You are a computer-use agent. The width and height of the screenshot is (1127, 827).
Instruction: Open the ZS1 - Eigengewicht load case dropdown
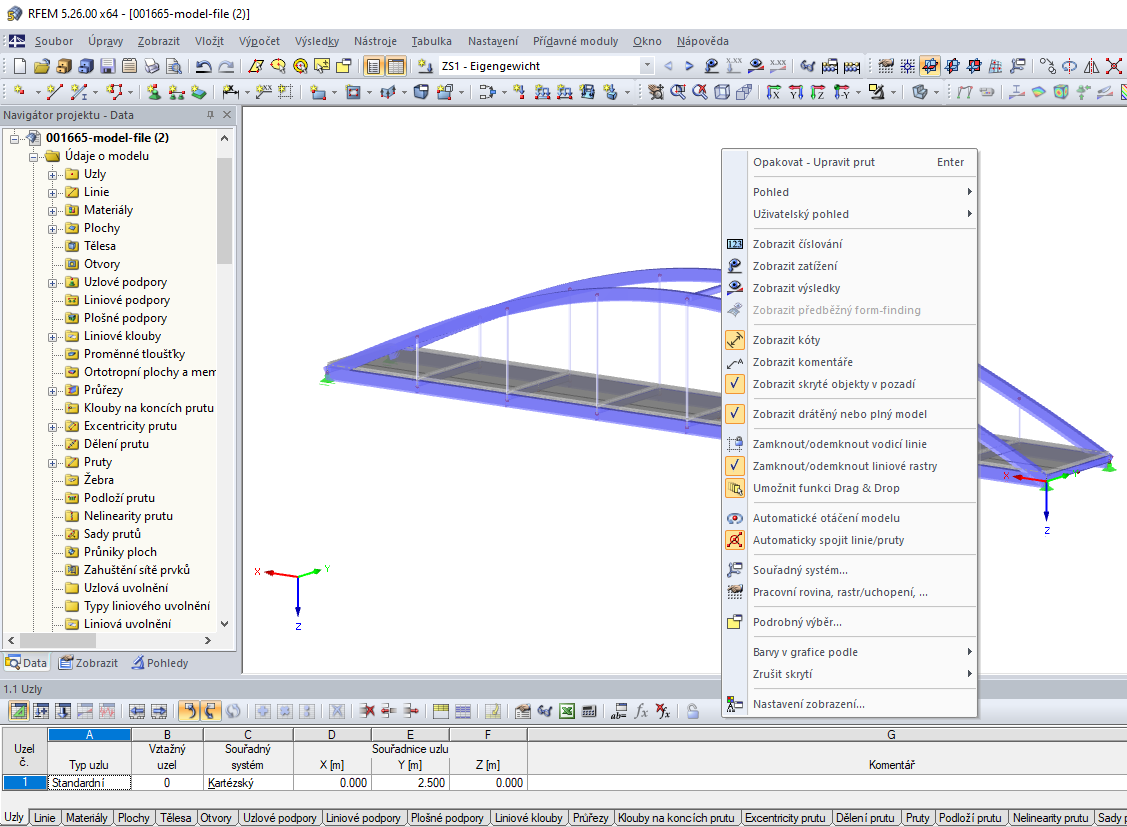647,66
